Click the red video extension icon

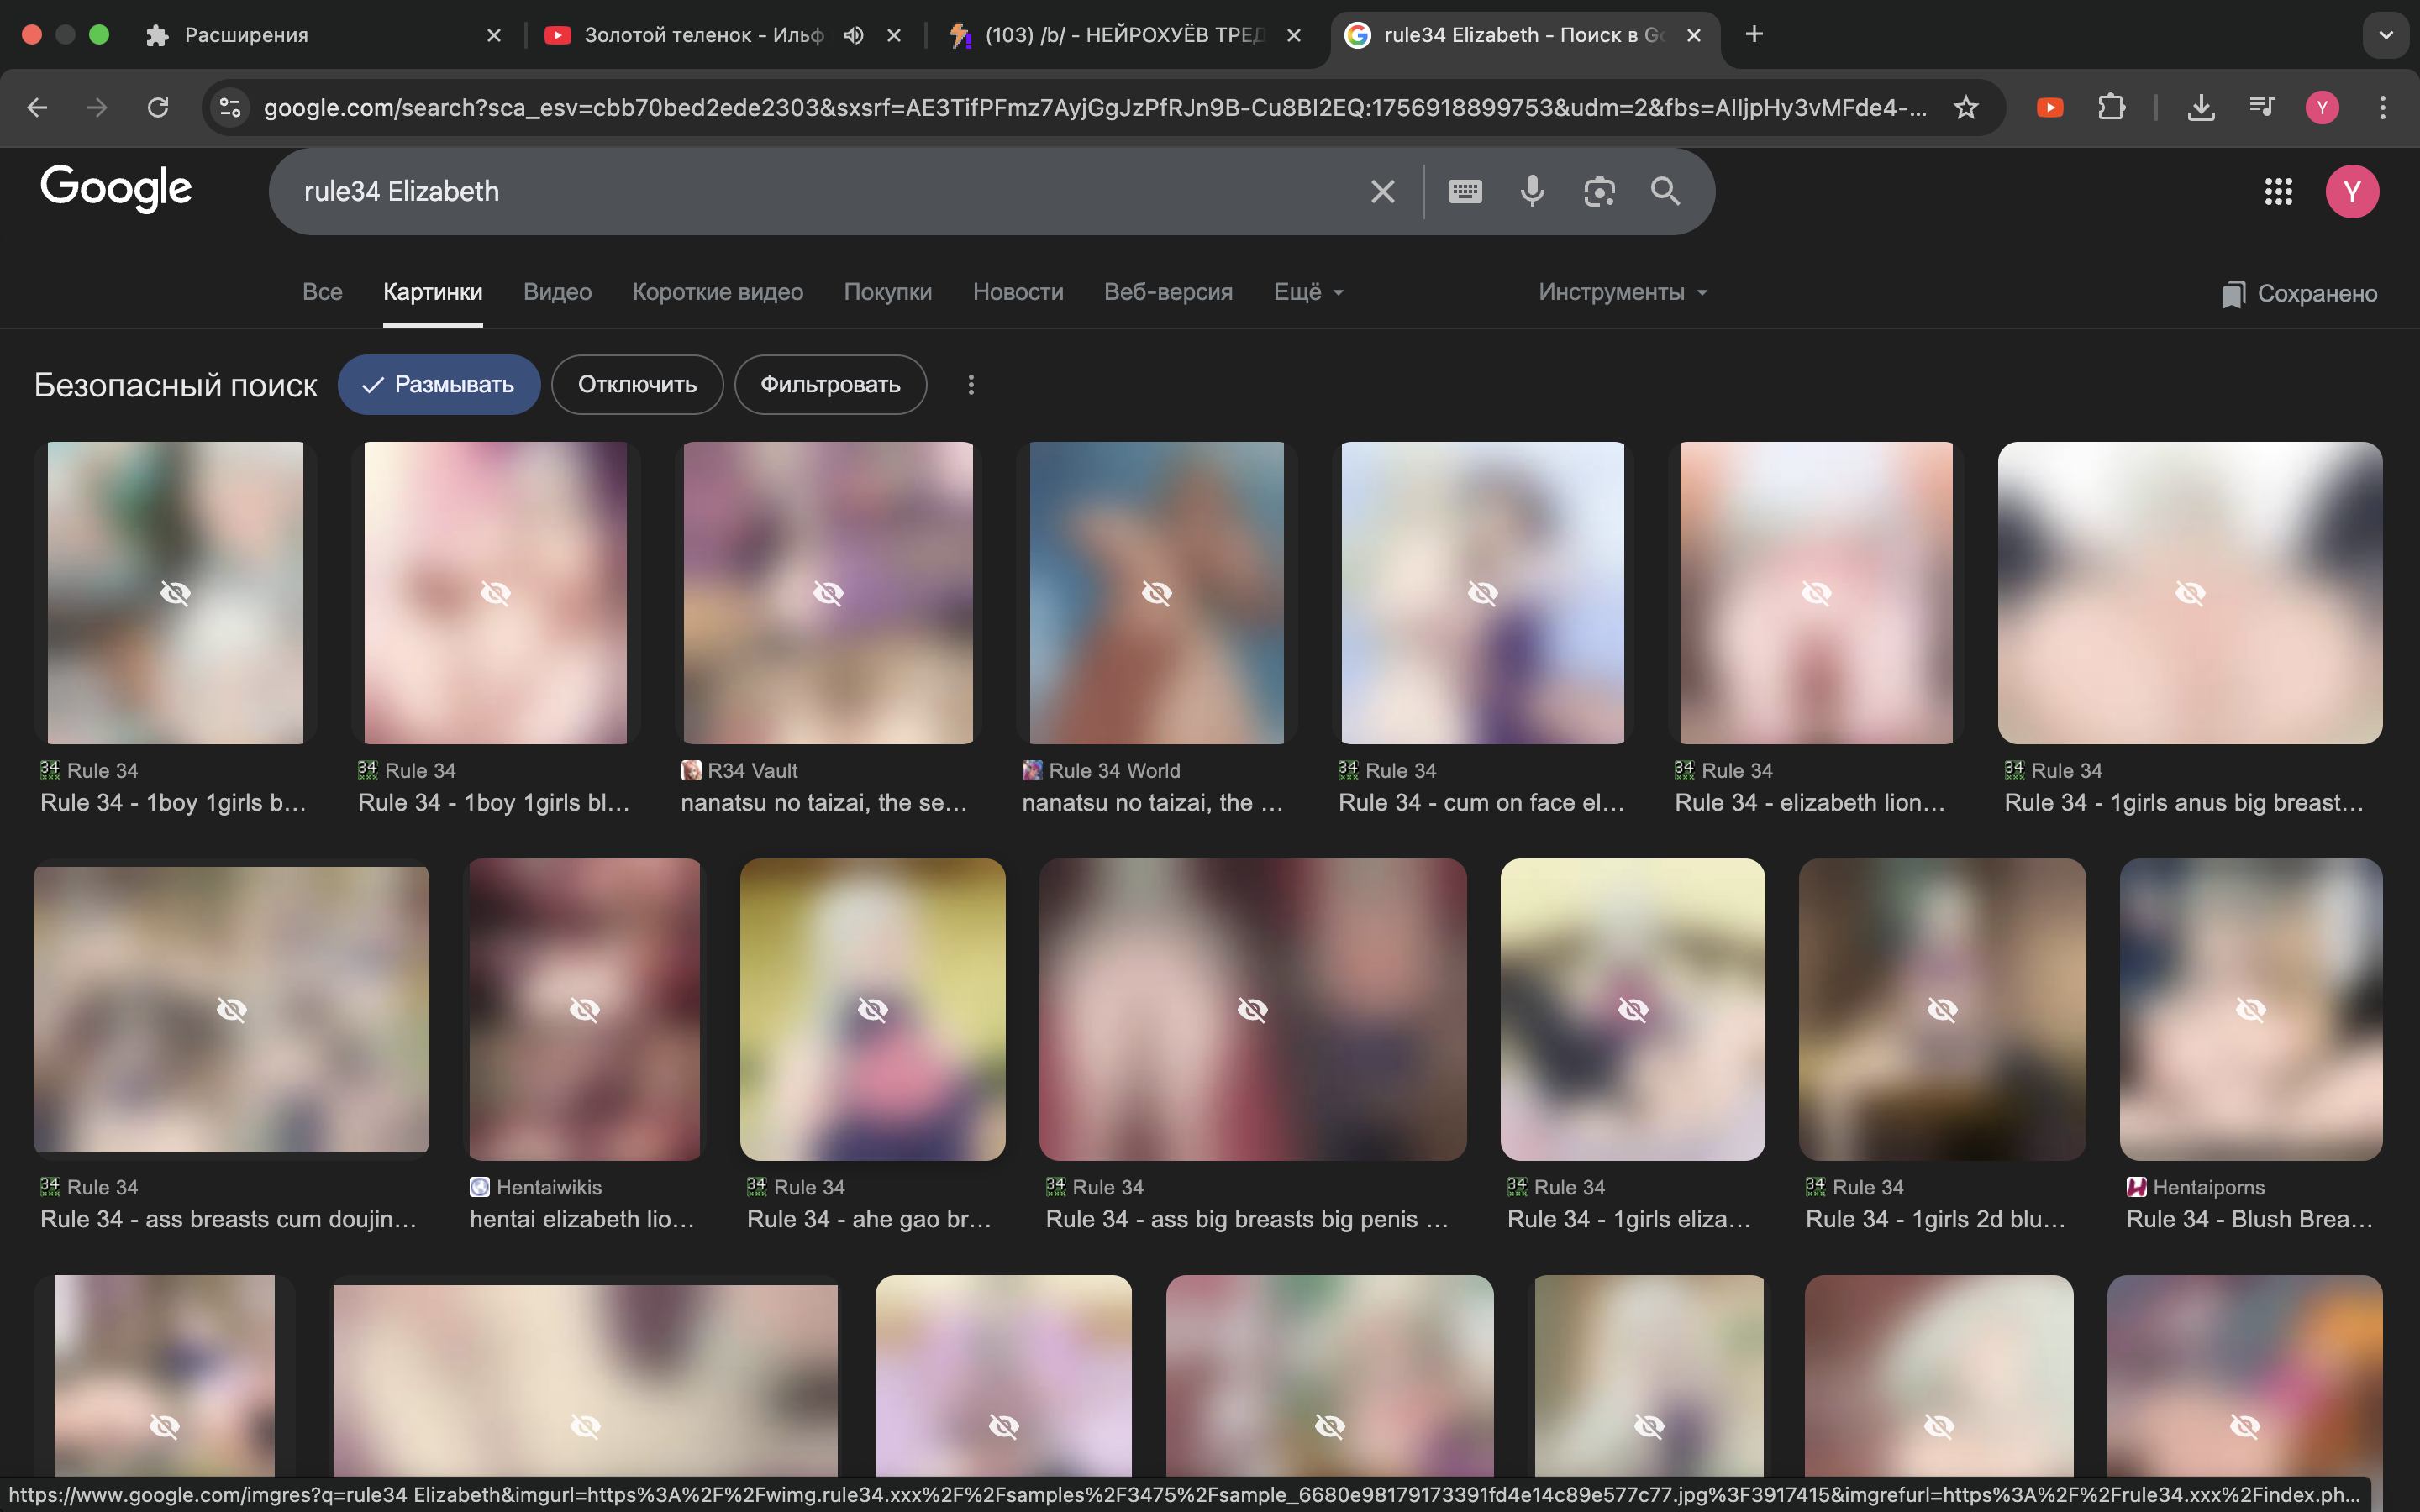[2050, 107]
